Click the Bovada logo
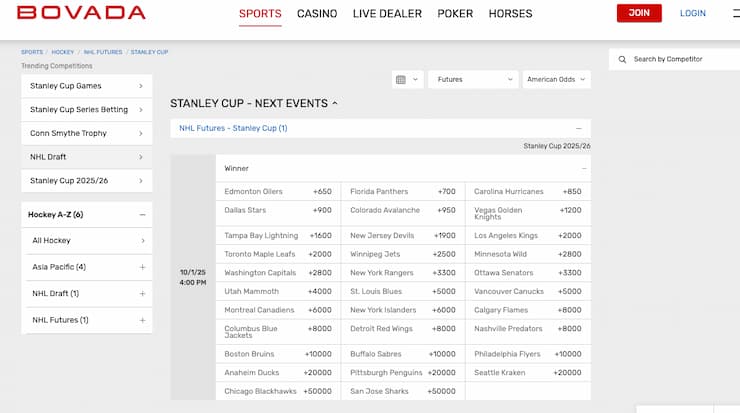 (x=81, y=13)
